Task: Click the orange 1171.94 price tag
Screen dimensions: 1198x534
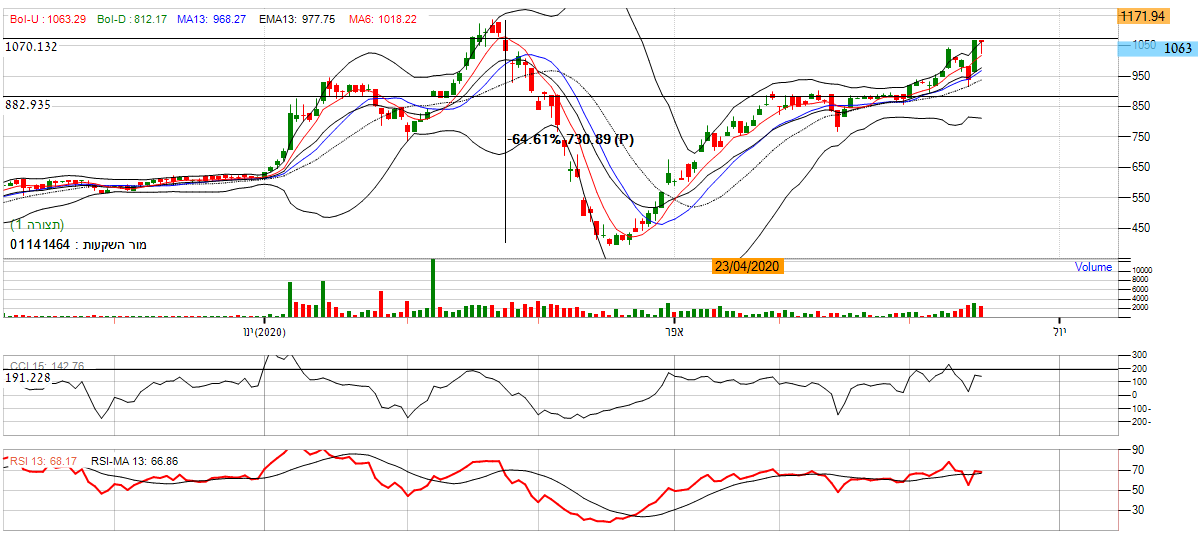Action: [x=1143, y=16]
